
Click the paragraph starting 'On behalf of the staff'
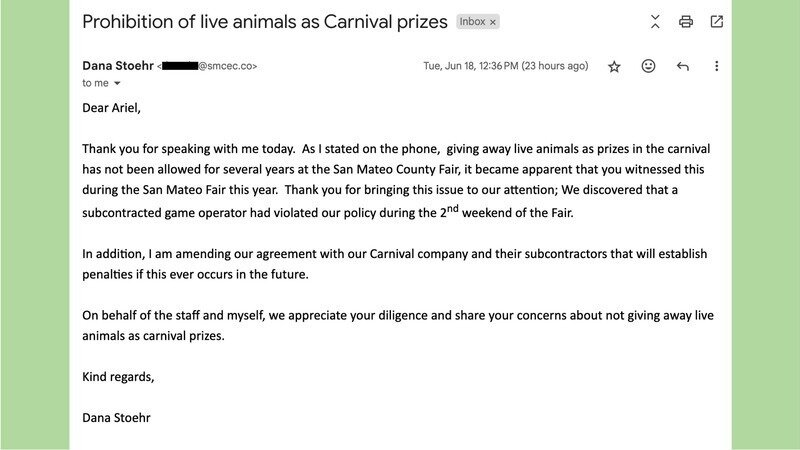click(396, 325)
